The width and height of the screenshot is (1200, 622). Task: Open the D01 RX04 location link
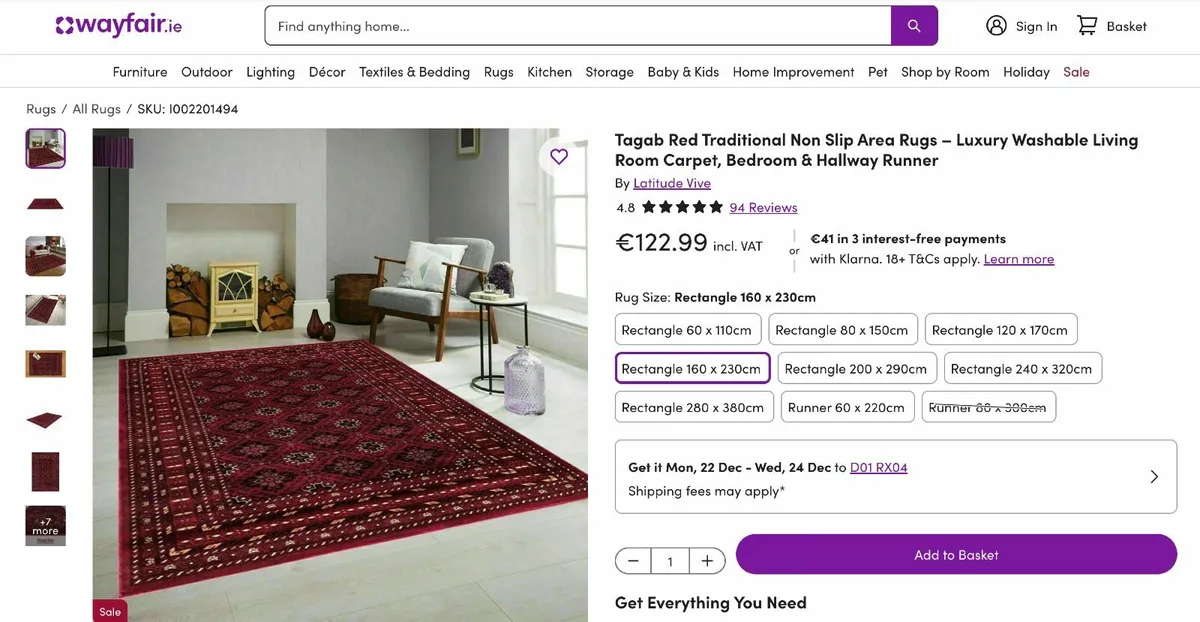coord(878,466)
